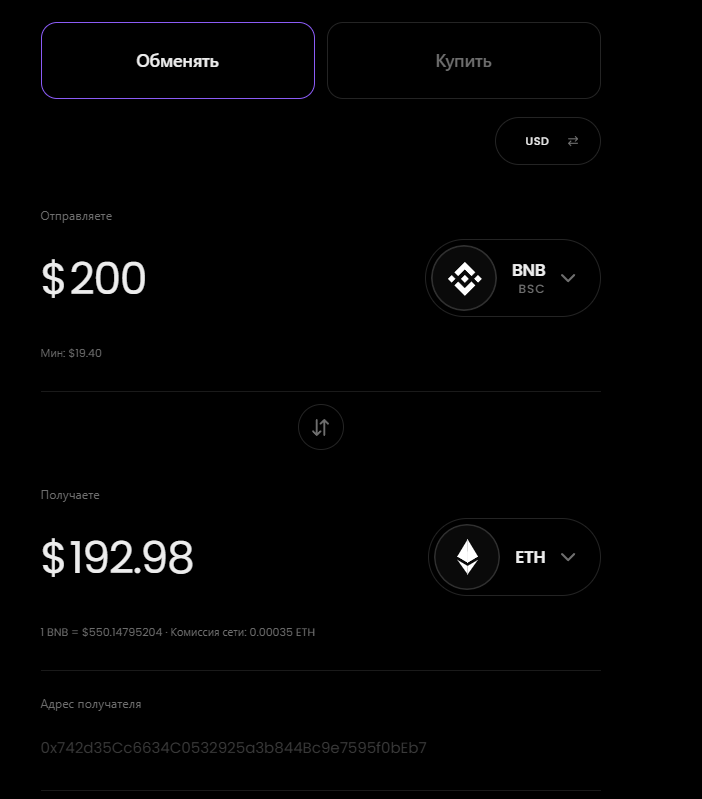Focus the recipient address input field

(321, 748)
